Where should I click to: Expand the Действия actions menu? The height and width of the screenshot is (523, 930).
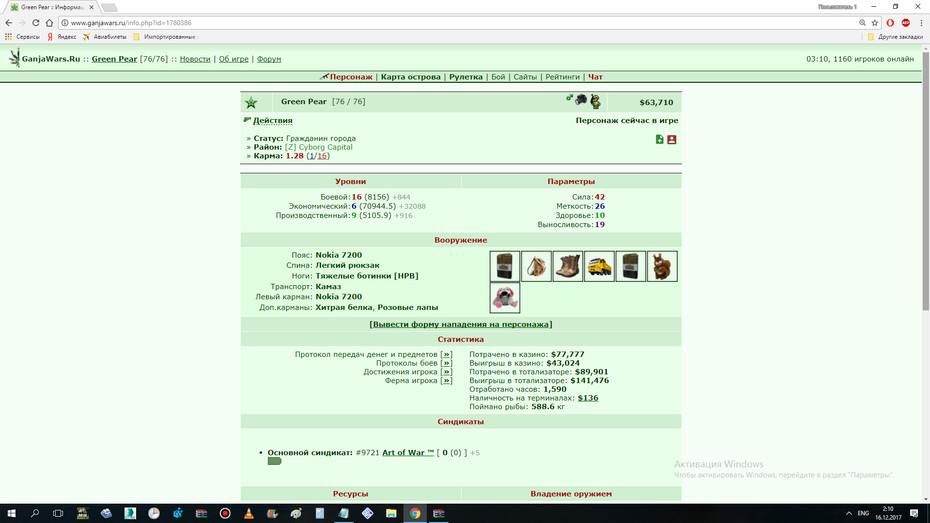(272, 120)
